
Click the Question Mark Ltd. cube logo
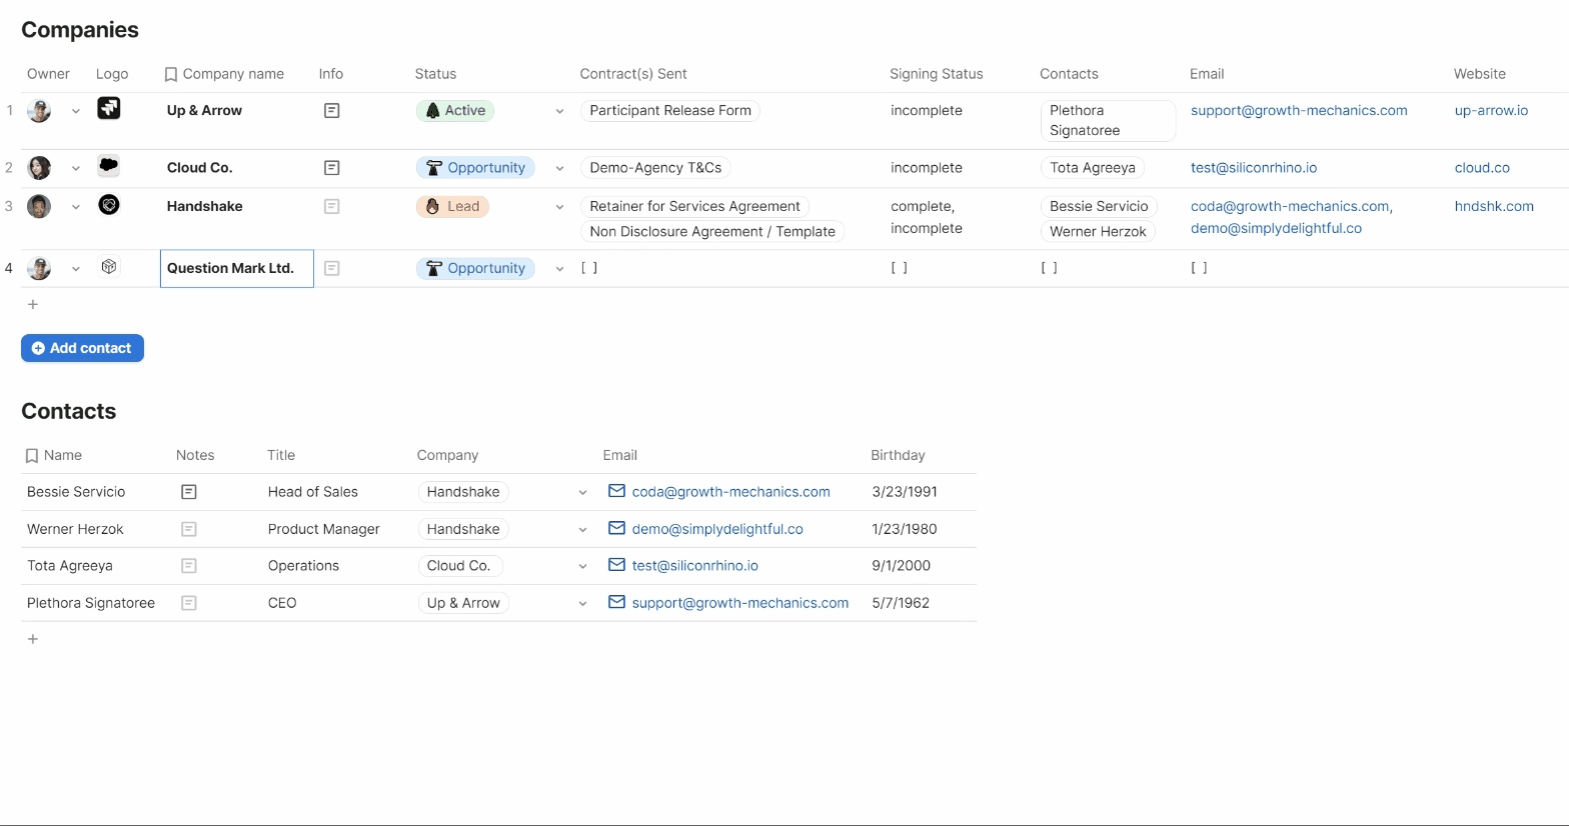point(109,267)
